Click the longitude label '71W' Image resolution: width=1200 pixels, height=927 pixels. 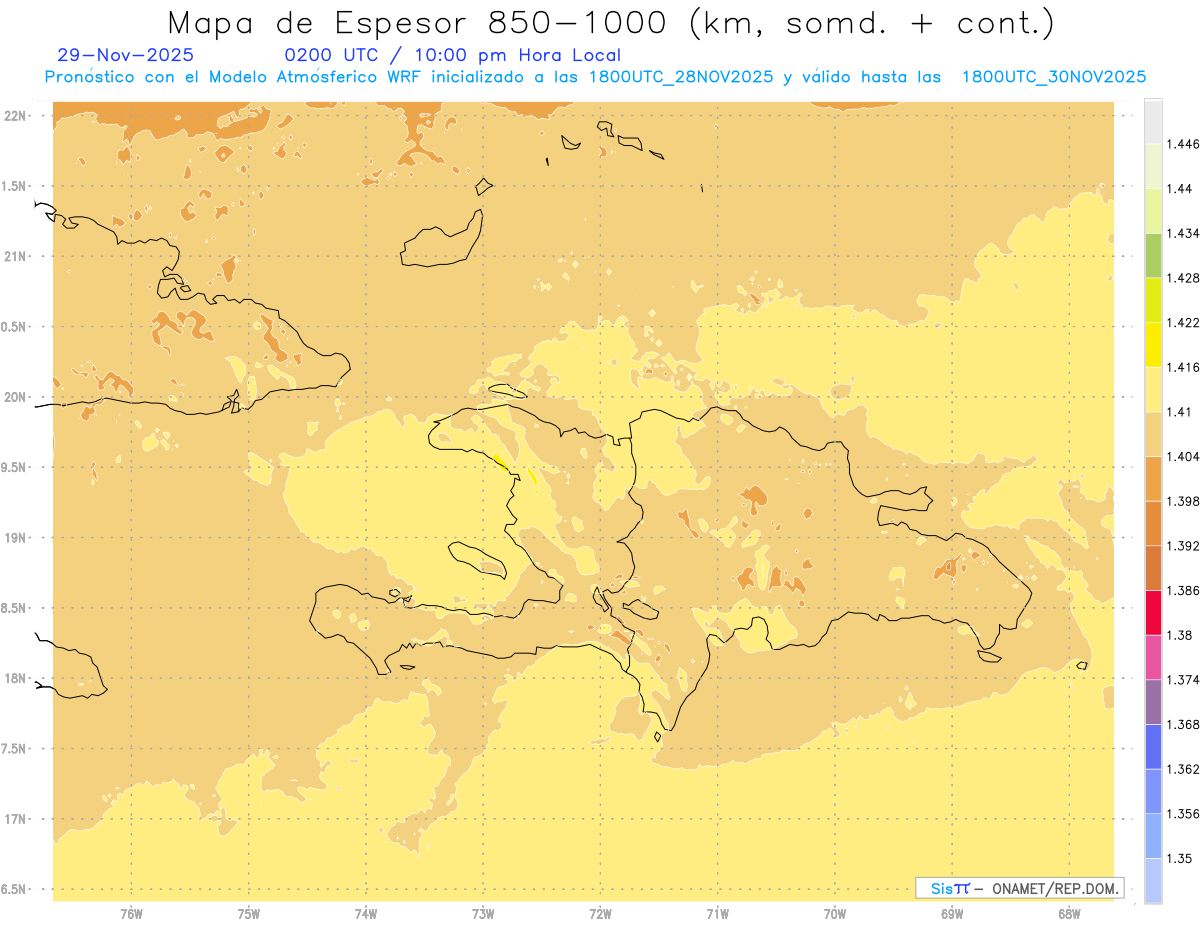click(x=717, y=914)
